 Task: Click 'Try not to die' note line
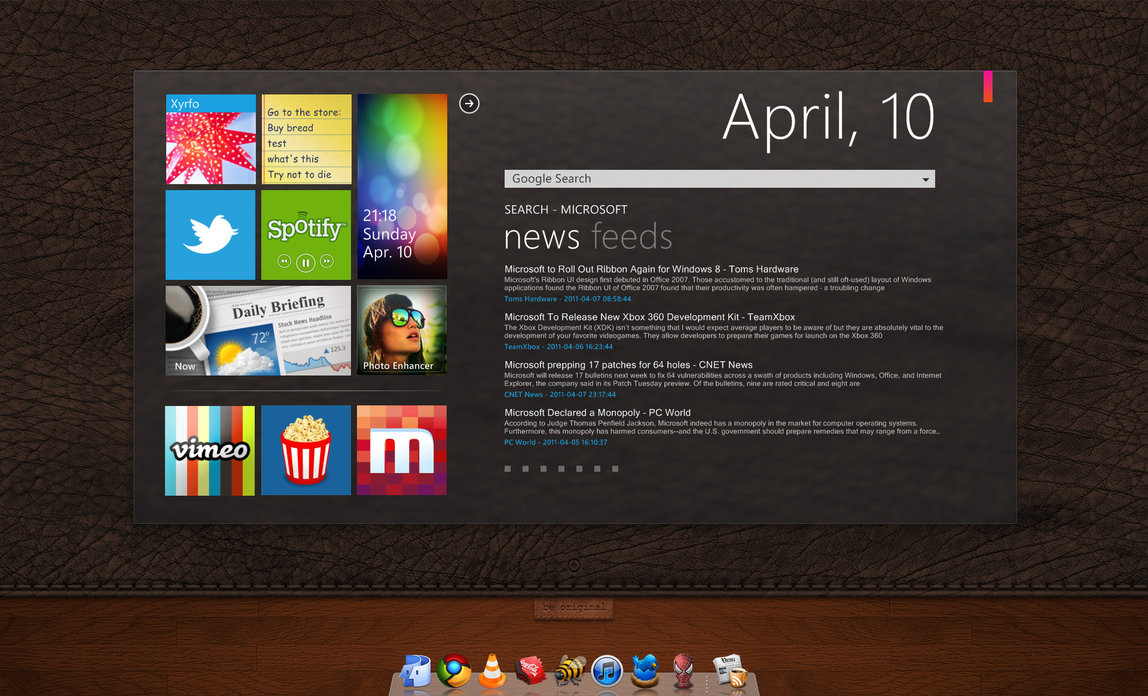click(299, 175)
